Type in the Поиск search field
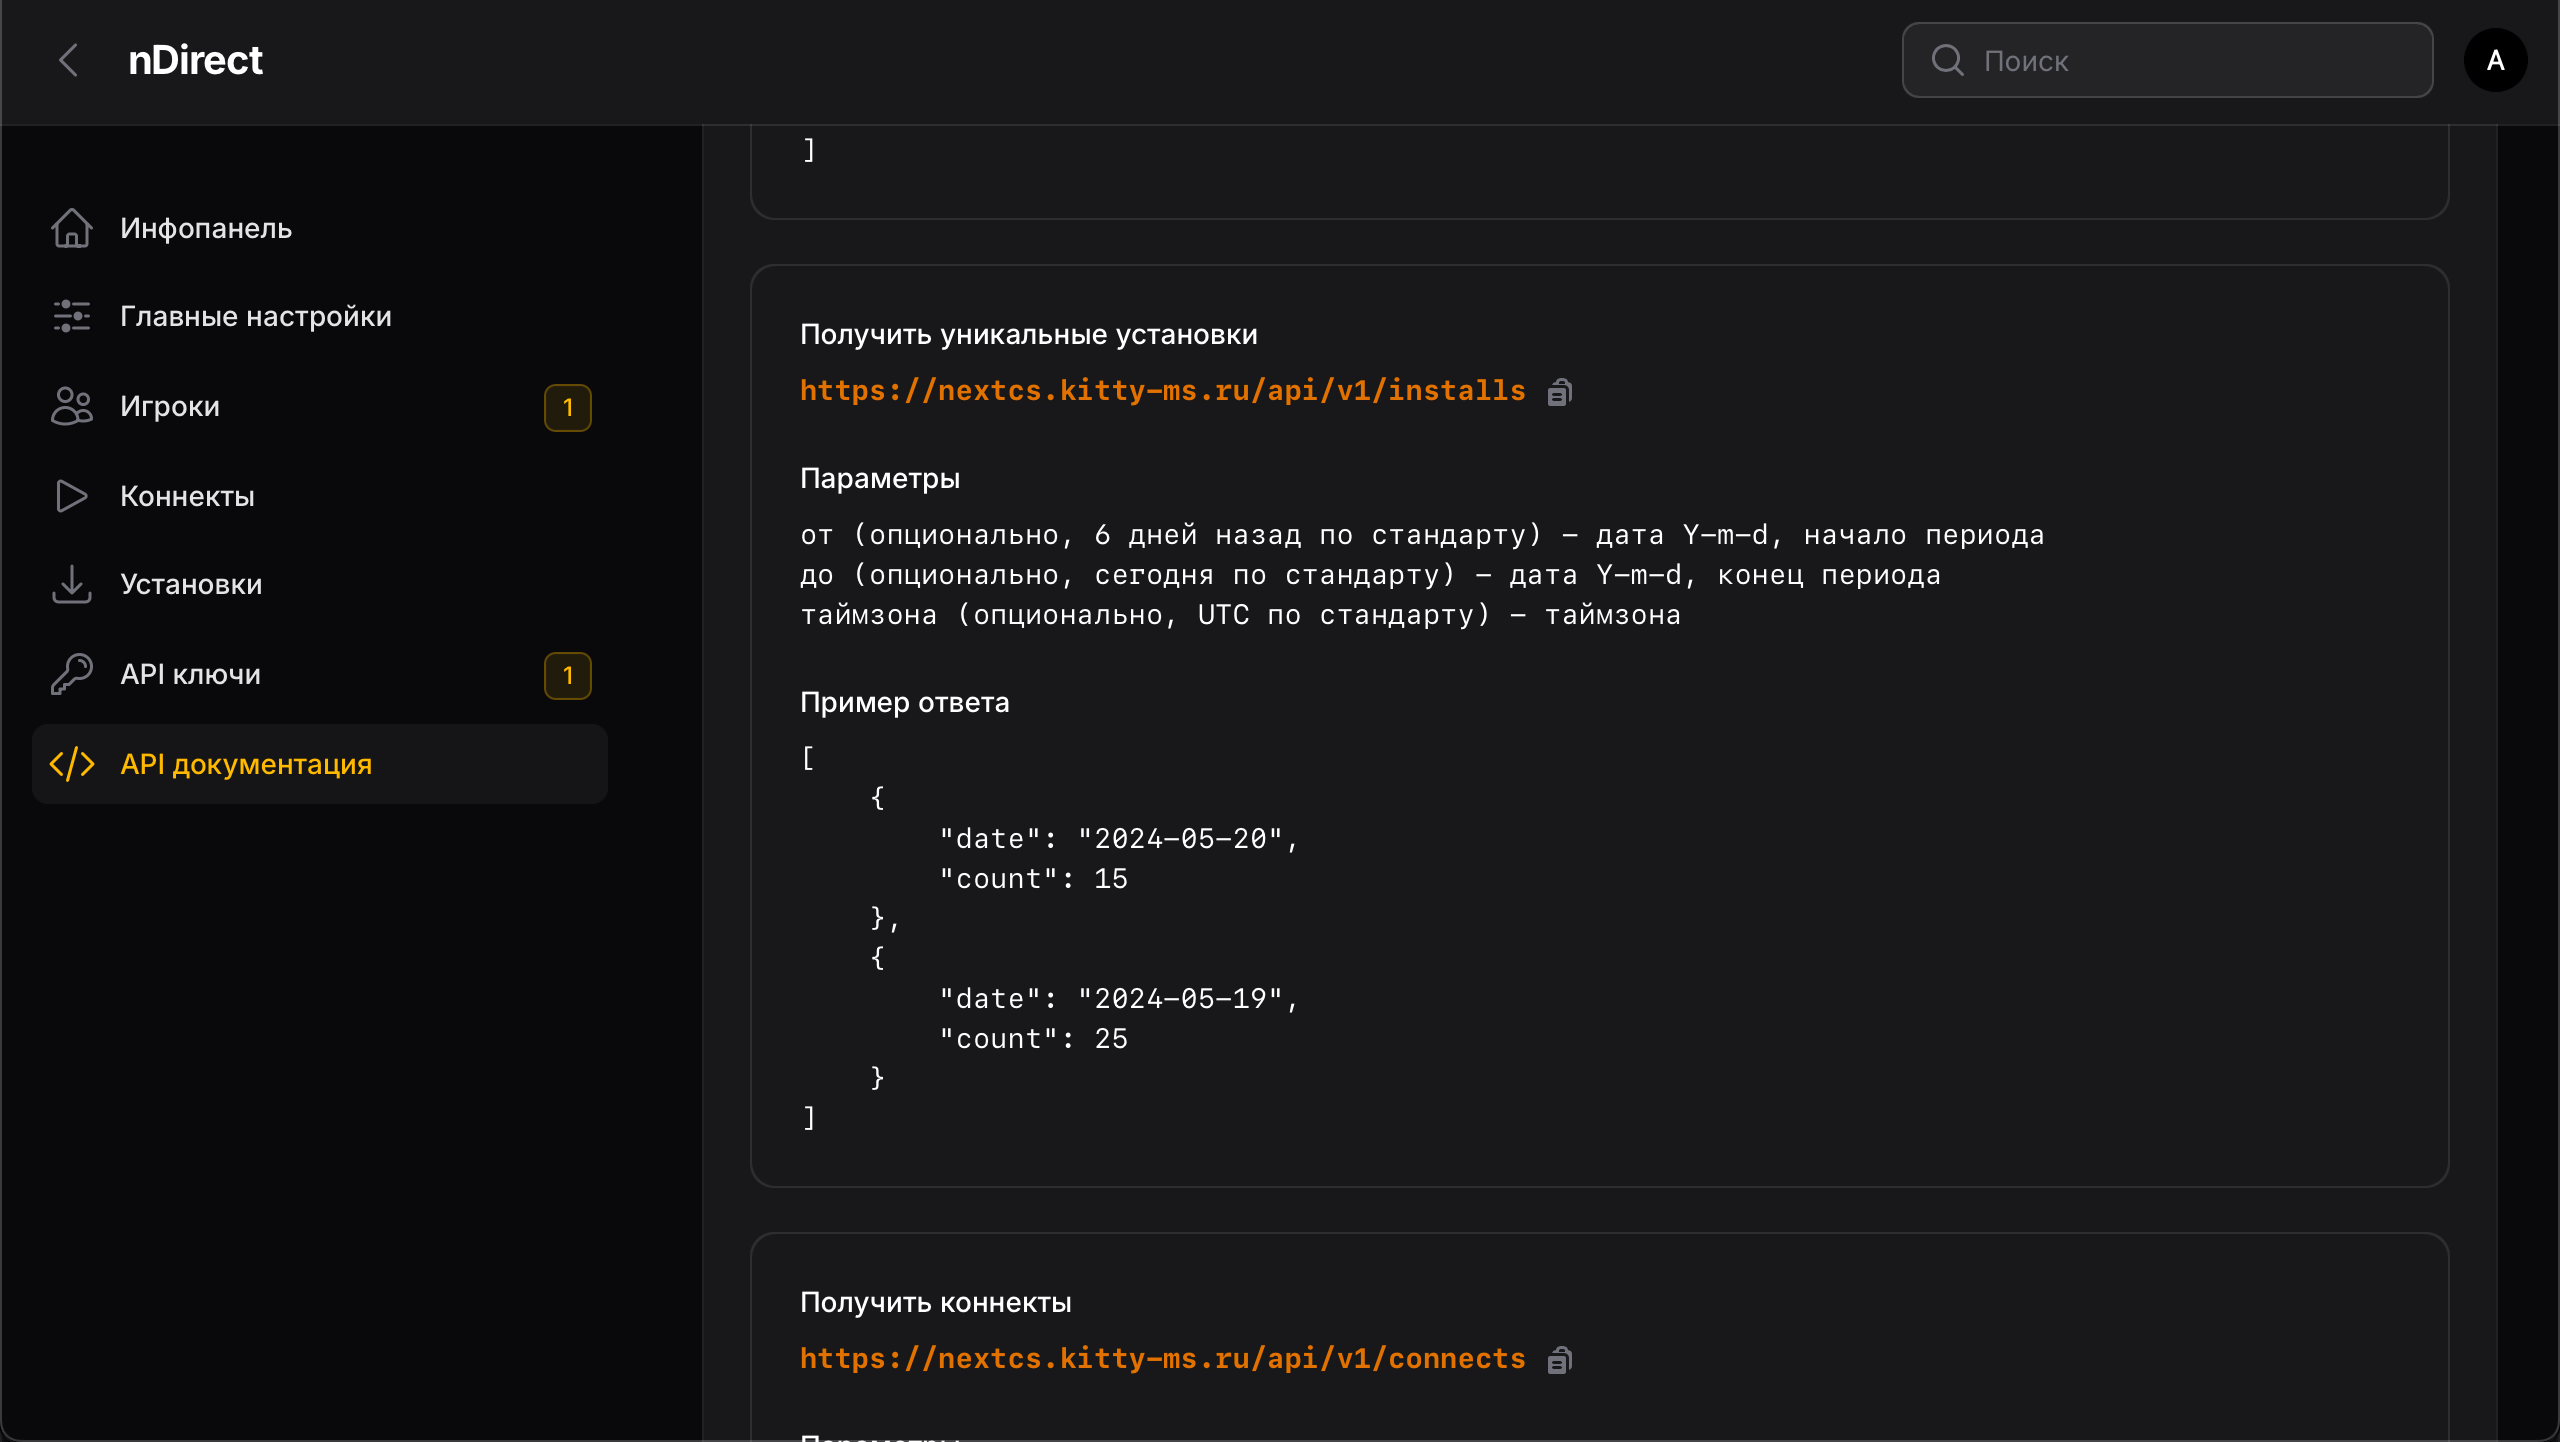2560x1442 pixels. point(2200,60)
